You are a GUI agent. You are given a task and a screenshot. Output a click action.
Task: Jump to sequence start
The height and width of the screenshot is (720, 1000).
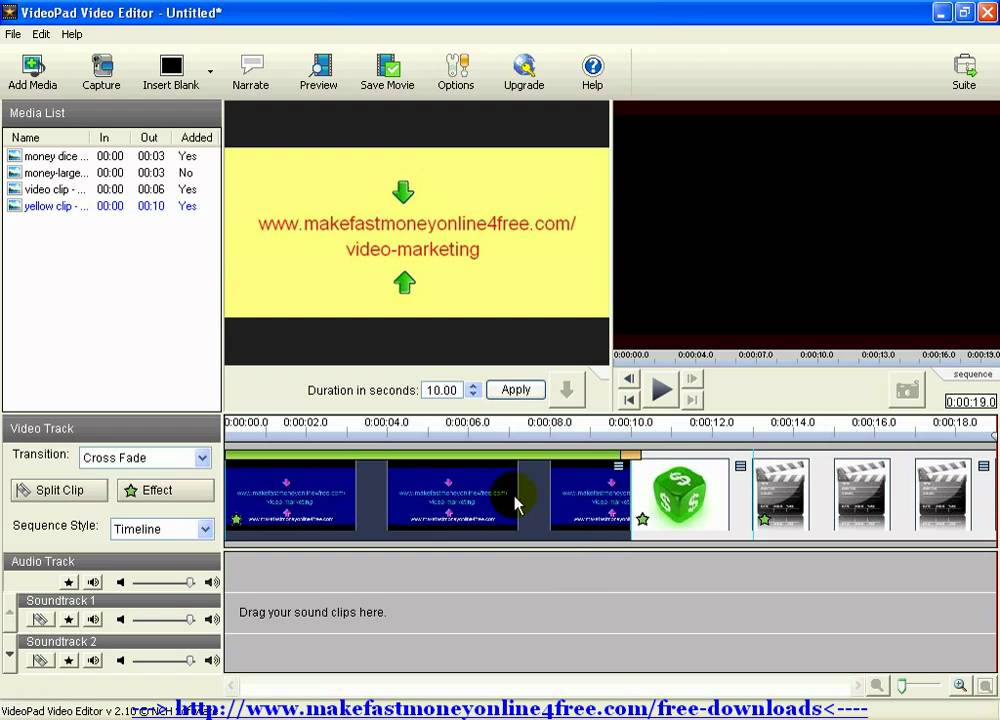click(629, 400)
